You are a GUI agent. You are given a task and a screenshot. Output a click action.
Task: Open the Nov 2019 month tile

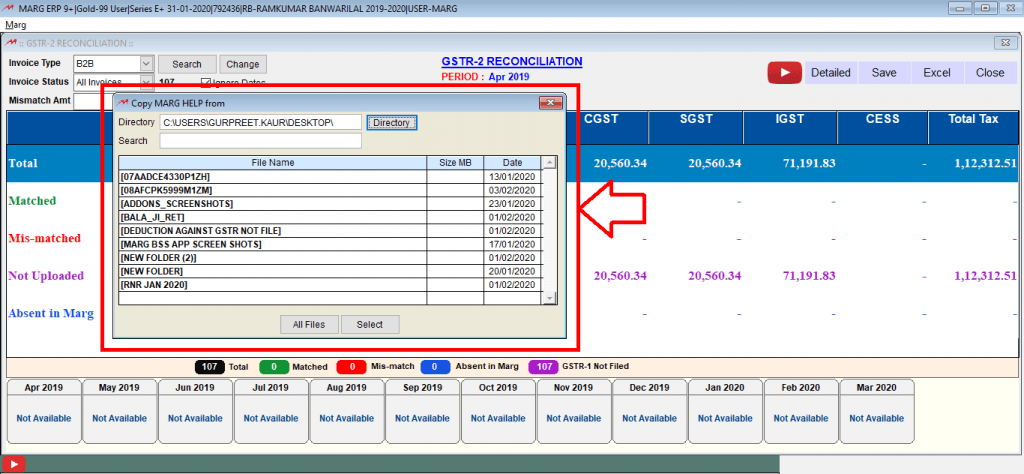[574, 411]
